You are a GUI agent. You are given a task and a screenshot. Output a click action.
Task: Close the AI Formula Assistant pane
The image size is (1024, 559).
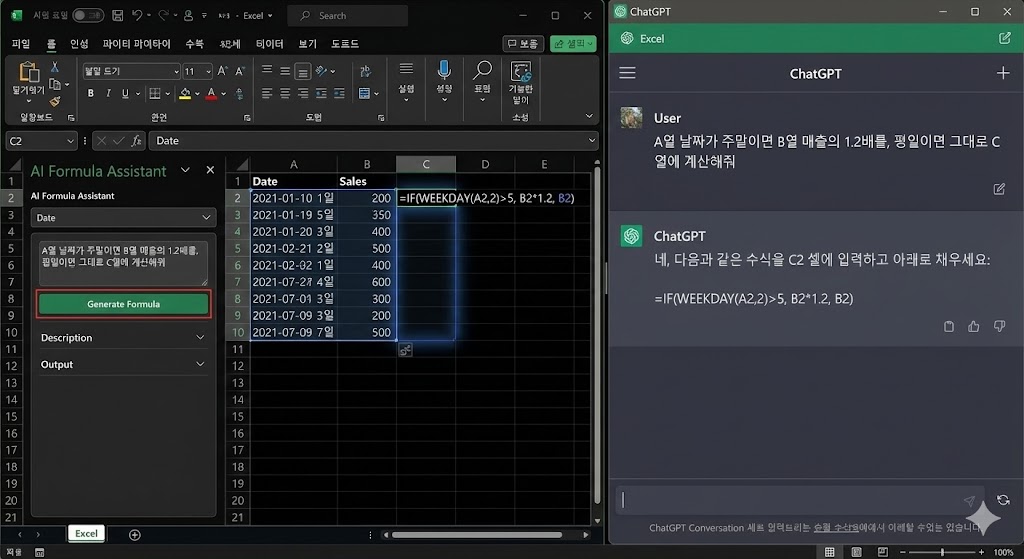(210, 170)
